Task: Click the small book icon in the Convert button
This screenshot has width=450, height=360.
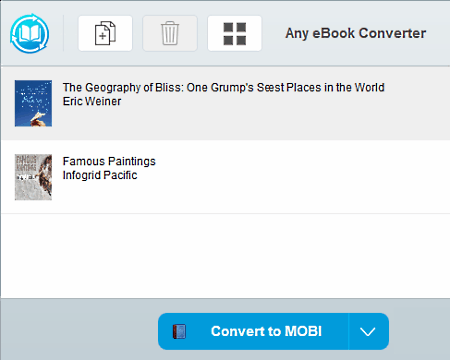Action: pyautogui.click(x=179, y=332)
